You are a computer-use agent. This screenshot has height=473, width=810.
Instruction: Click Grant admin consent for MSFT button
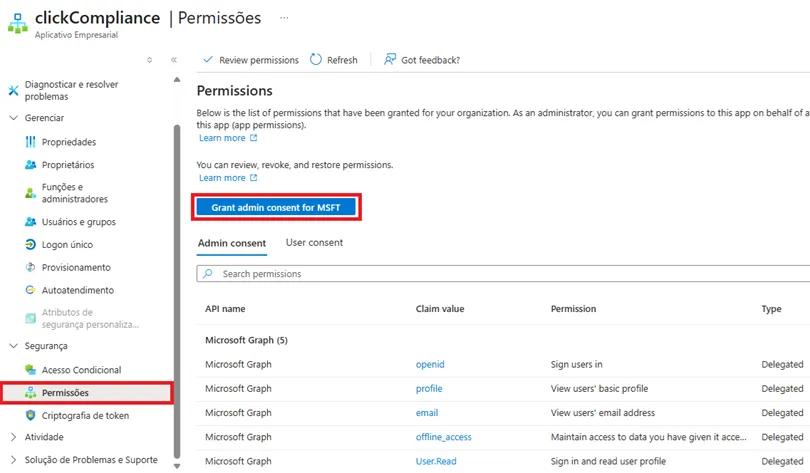tap(276, 207)
